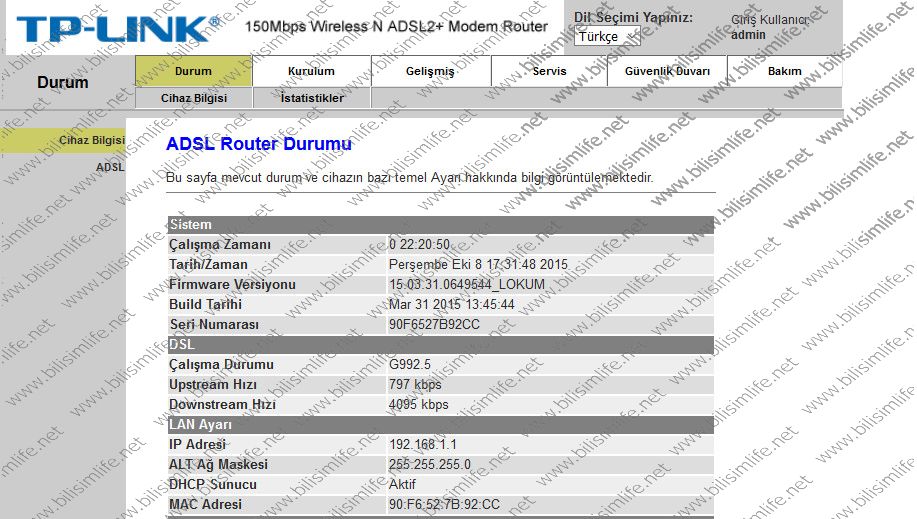Select date value Perşembe Eki 8 2015
The image size is (917, 519).
pos(478,264)
